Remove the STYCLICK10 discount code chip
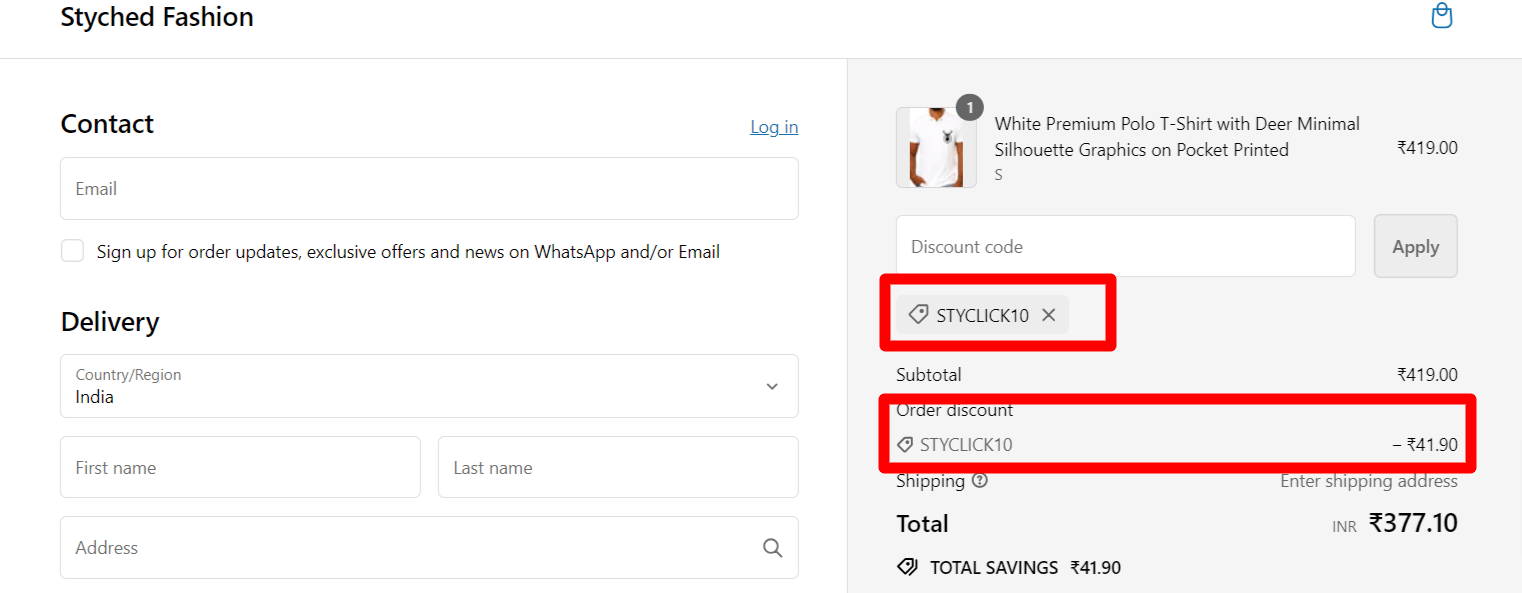The height and width of the screenshot is (593, 1522). [1048, 315]
